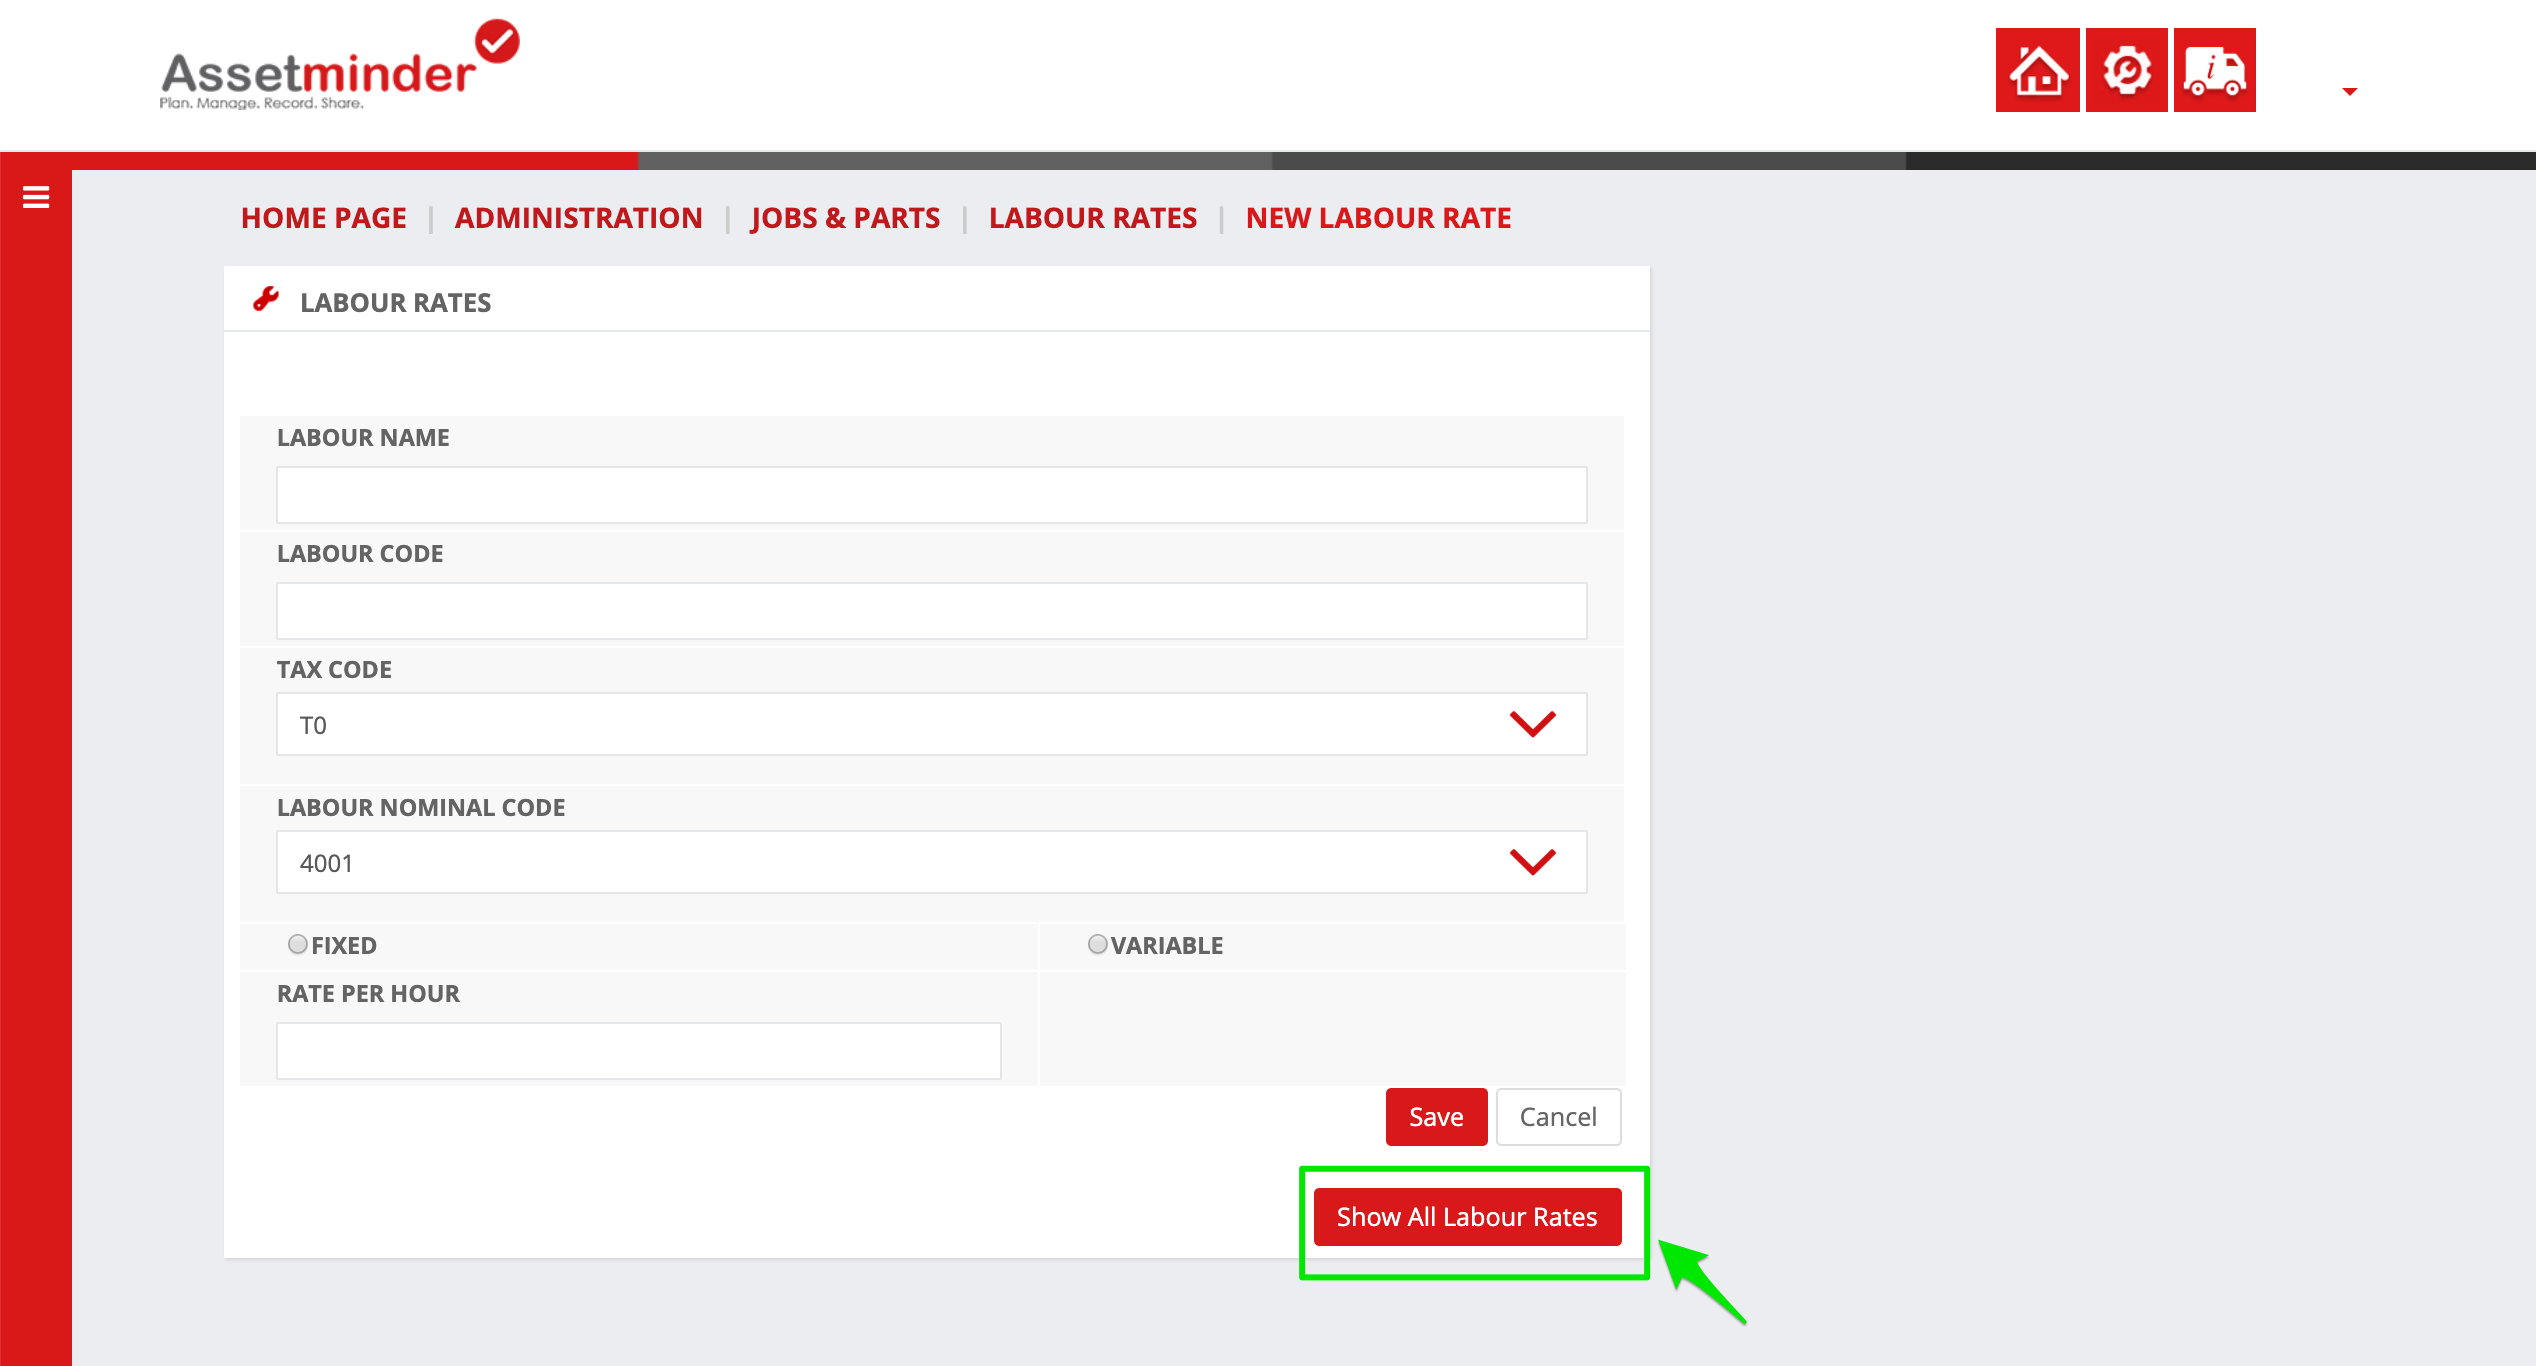2536x1366 pixels.
Task: Show All Labour Rates button
Action: tap(1467, 1217)
